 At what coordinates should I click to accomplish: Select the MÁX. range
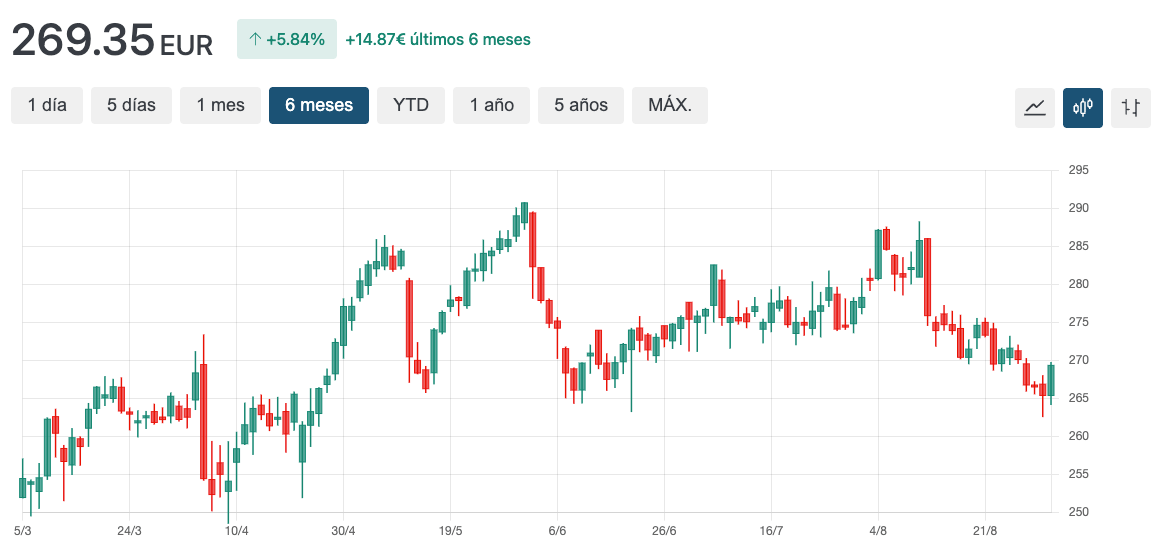(670, 105)
